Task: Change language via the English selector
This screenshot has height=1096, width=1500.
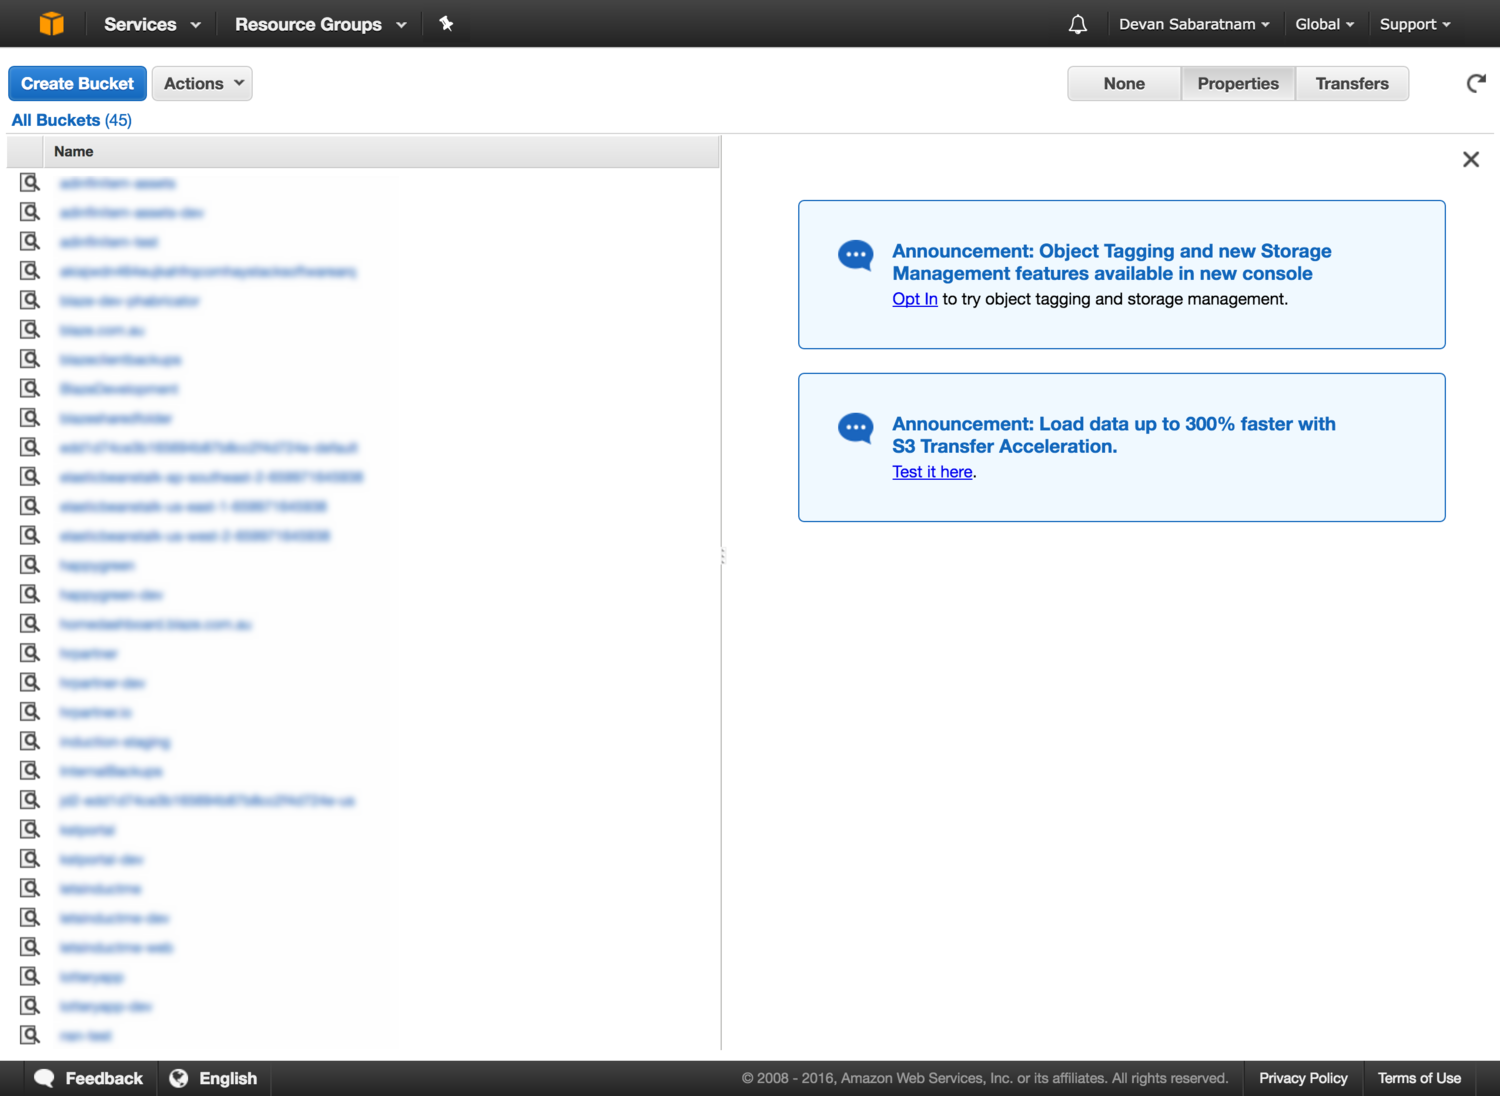Action: click(x=214, y=1078)
